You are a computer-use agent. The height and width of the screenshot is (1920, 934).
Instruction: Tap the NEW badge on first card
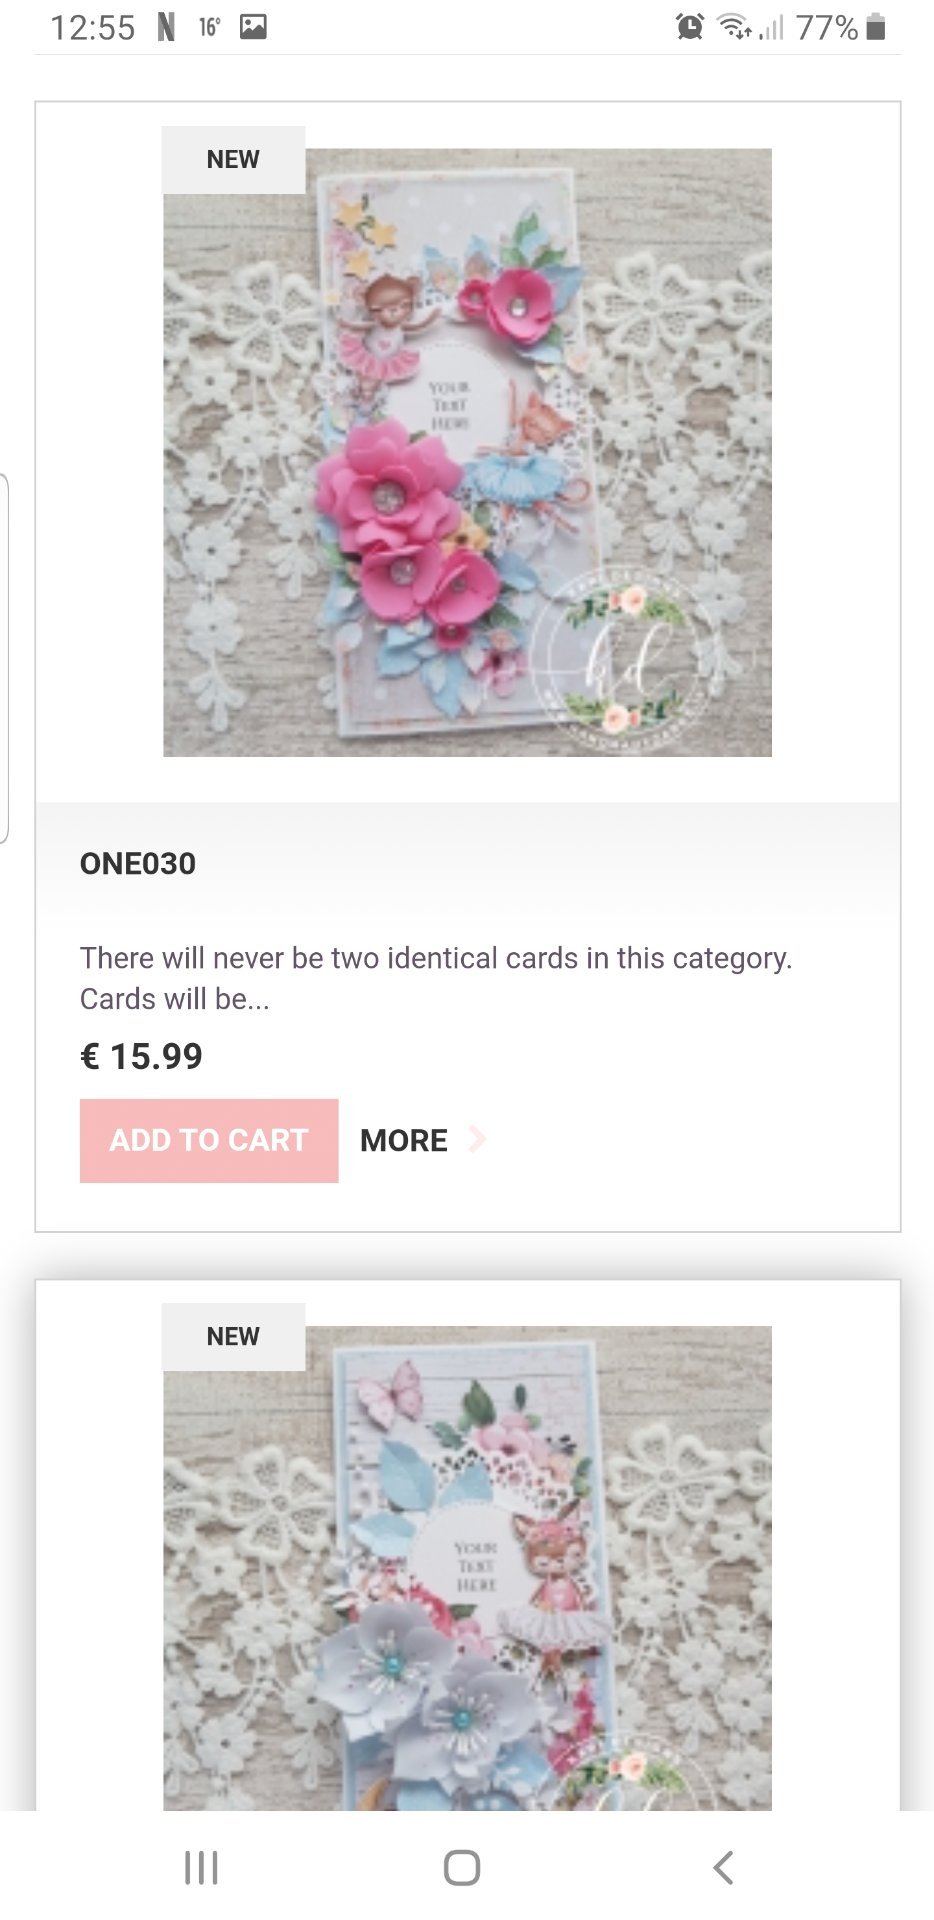[x=233, y=159]
